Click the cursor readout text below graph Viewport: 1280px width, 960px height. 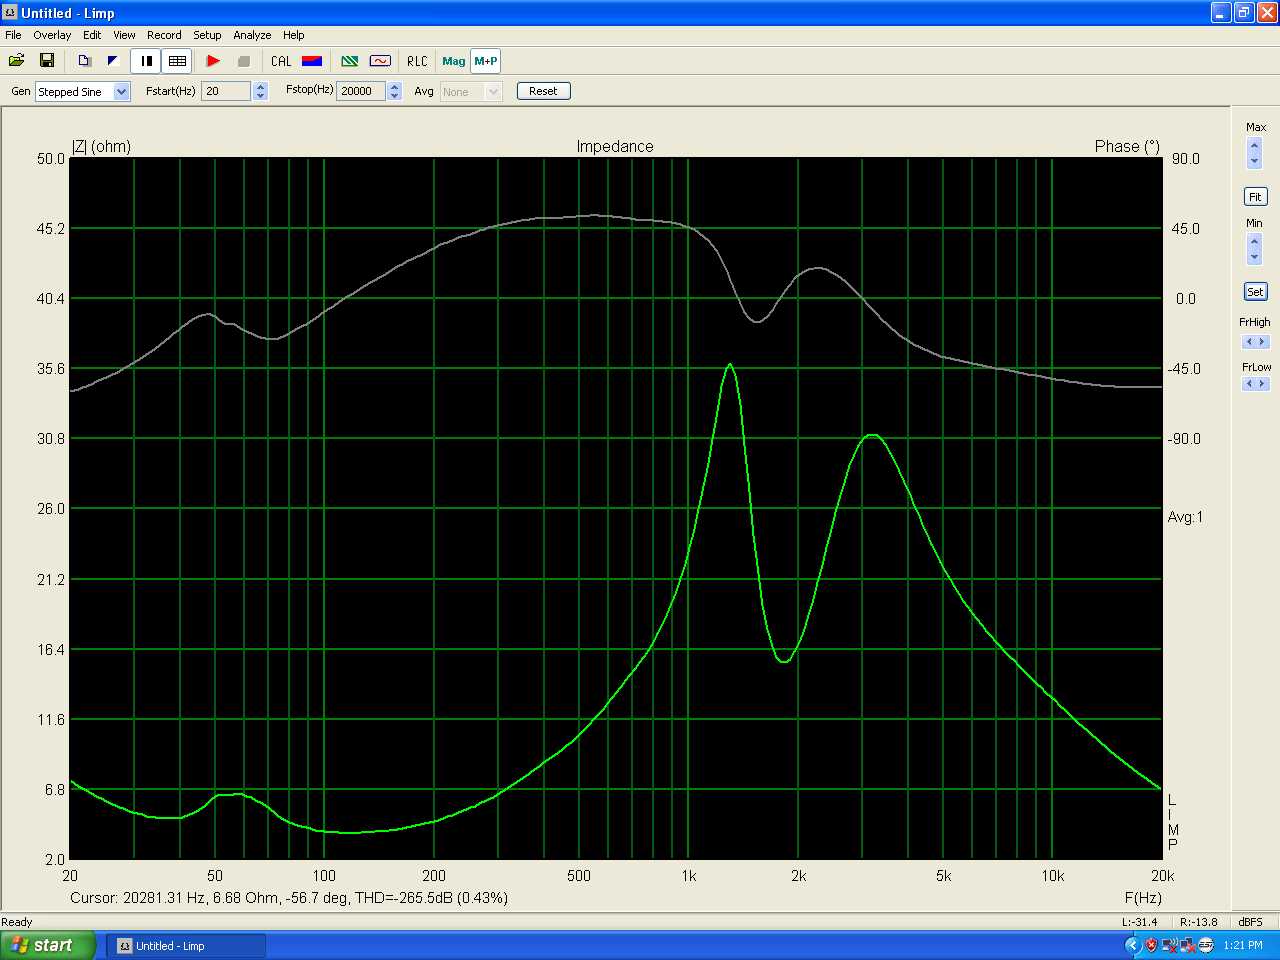[289, 898]
